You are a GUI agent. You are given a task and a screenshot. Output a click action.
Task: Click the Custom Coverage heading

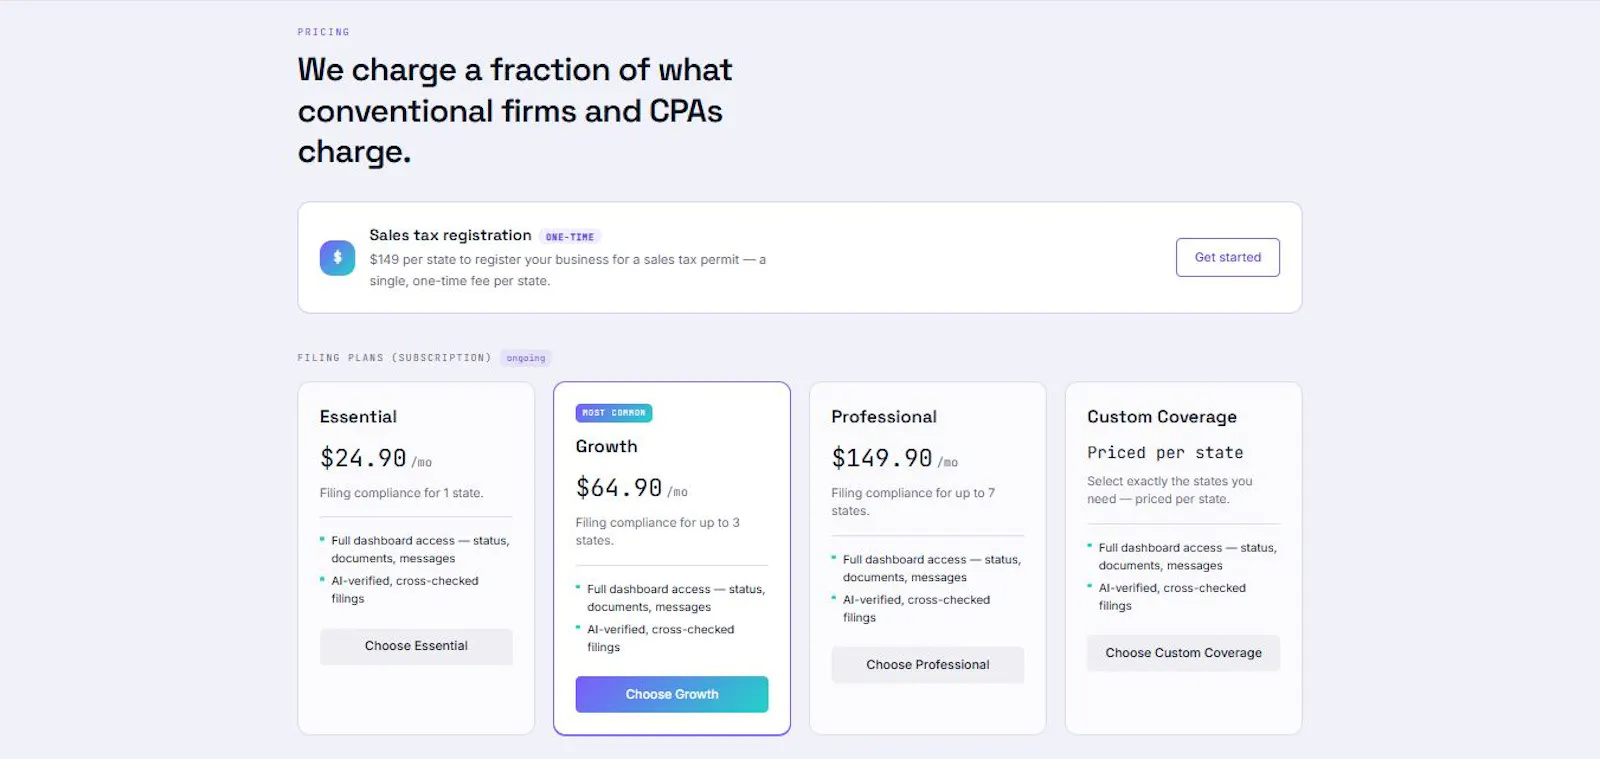tap(1162, 417)
